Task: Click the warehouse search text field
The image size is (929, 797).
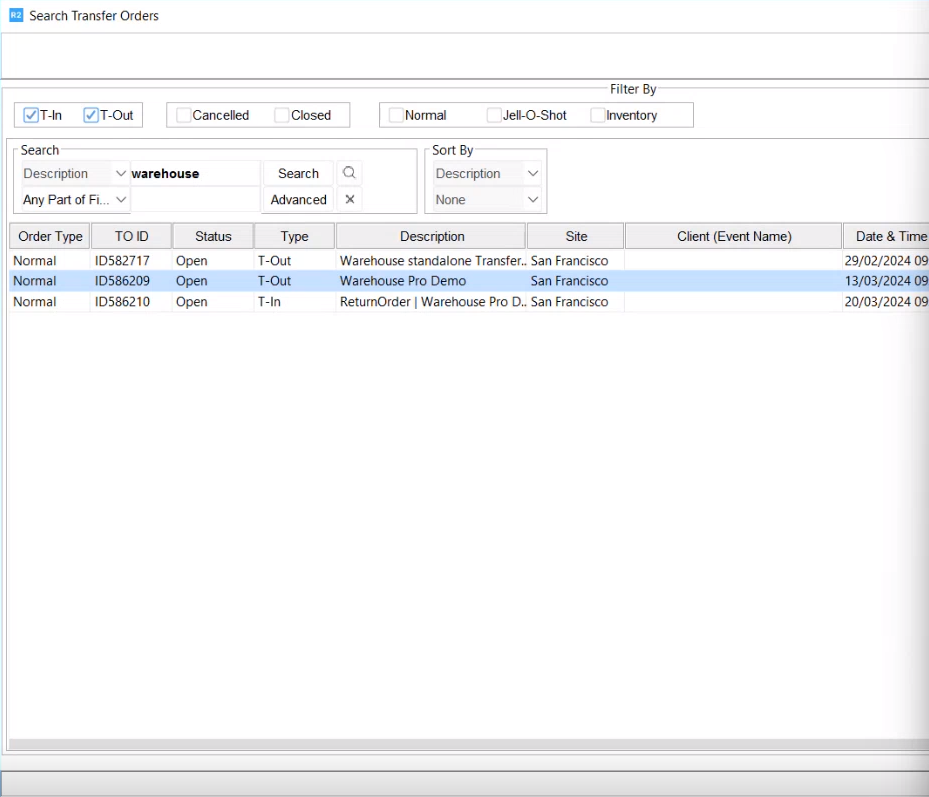Action: [x=194, y=173]
